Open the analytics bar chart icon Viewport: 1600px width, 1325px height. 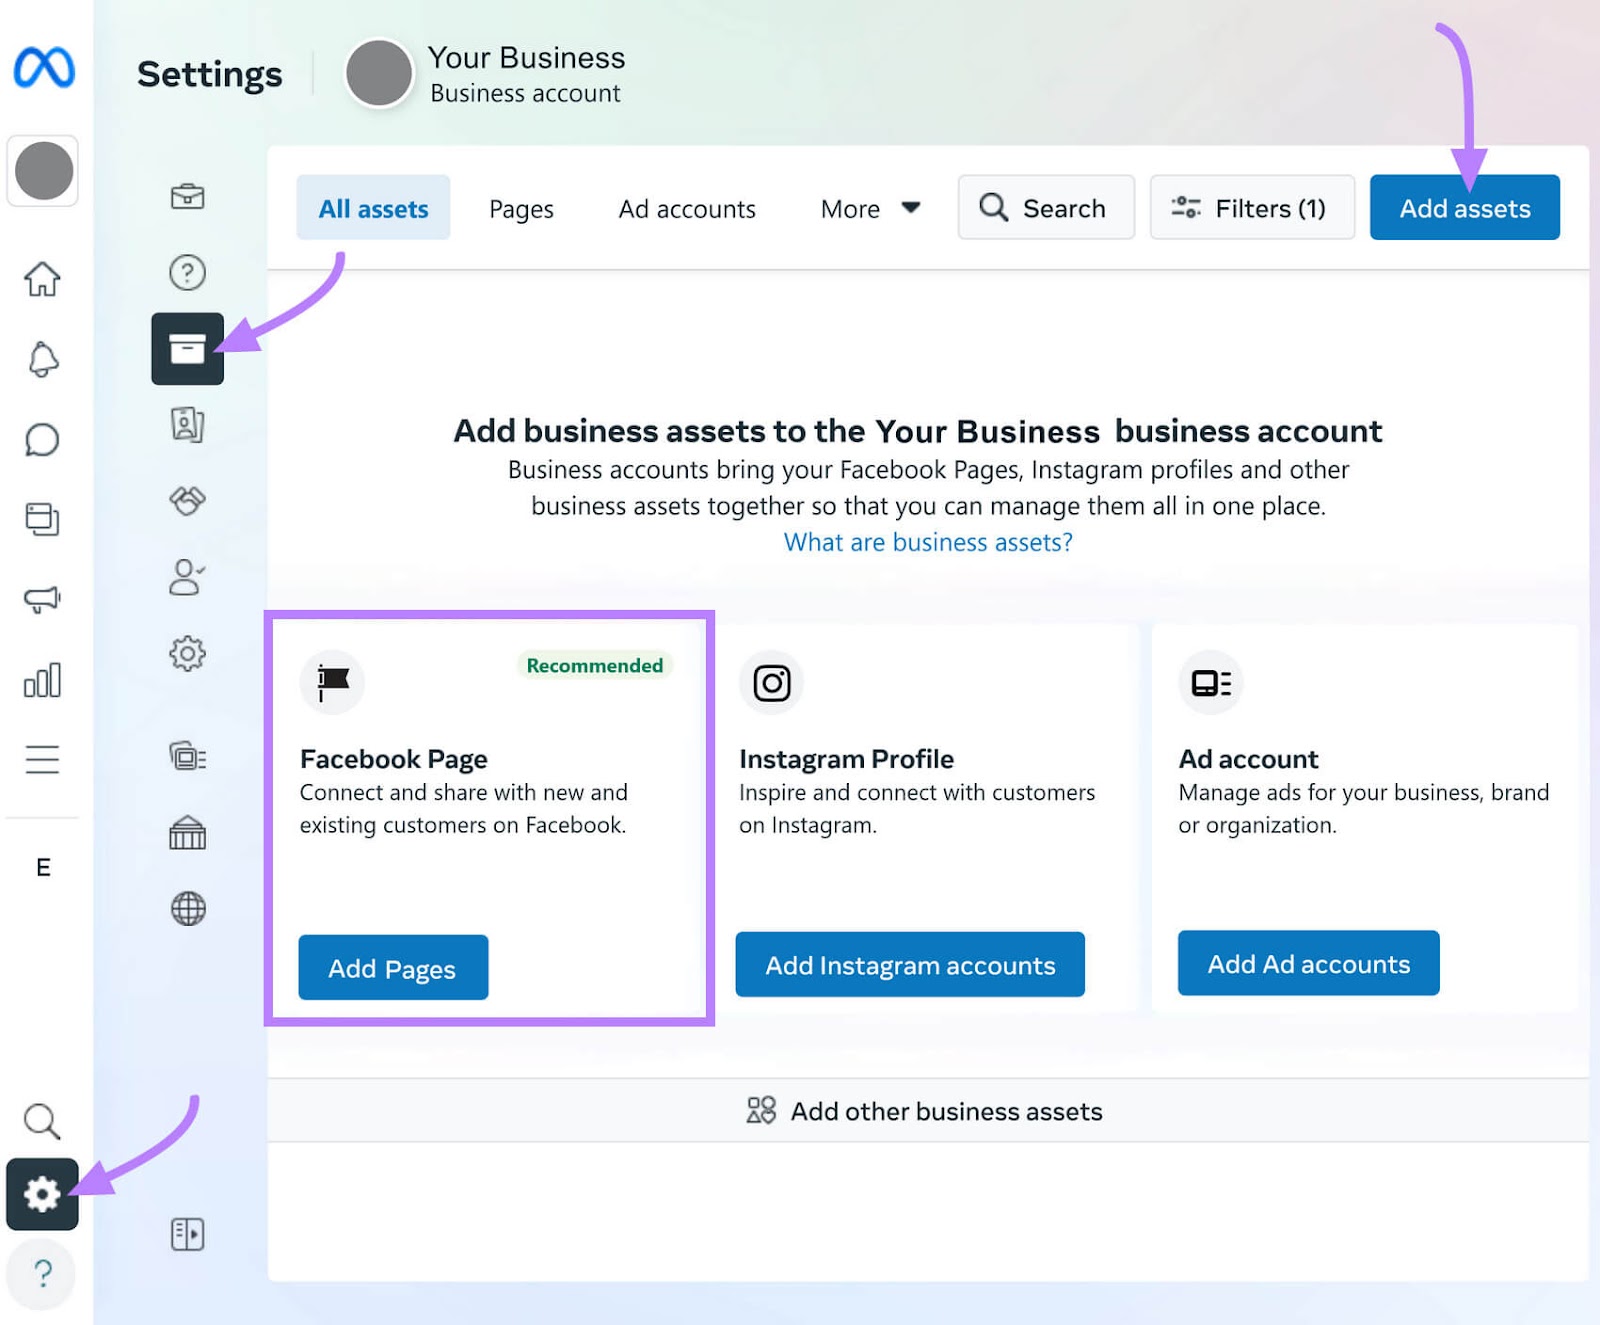(x=43, y=680)
